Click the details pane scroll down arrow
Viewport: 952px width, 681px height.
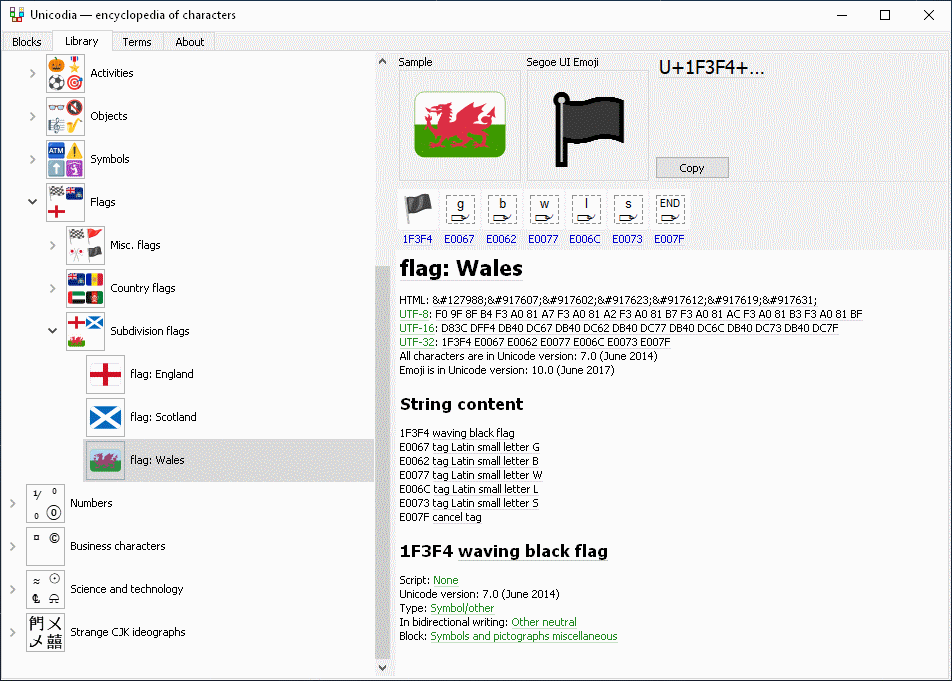coord(382,668)
